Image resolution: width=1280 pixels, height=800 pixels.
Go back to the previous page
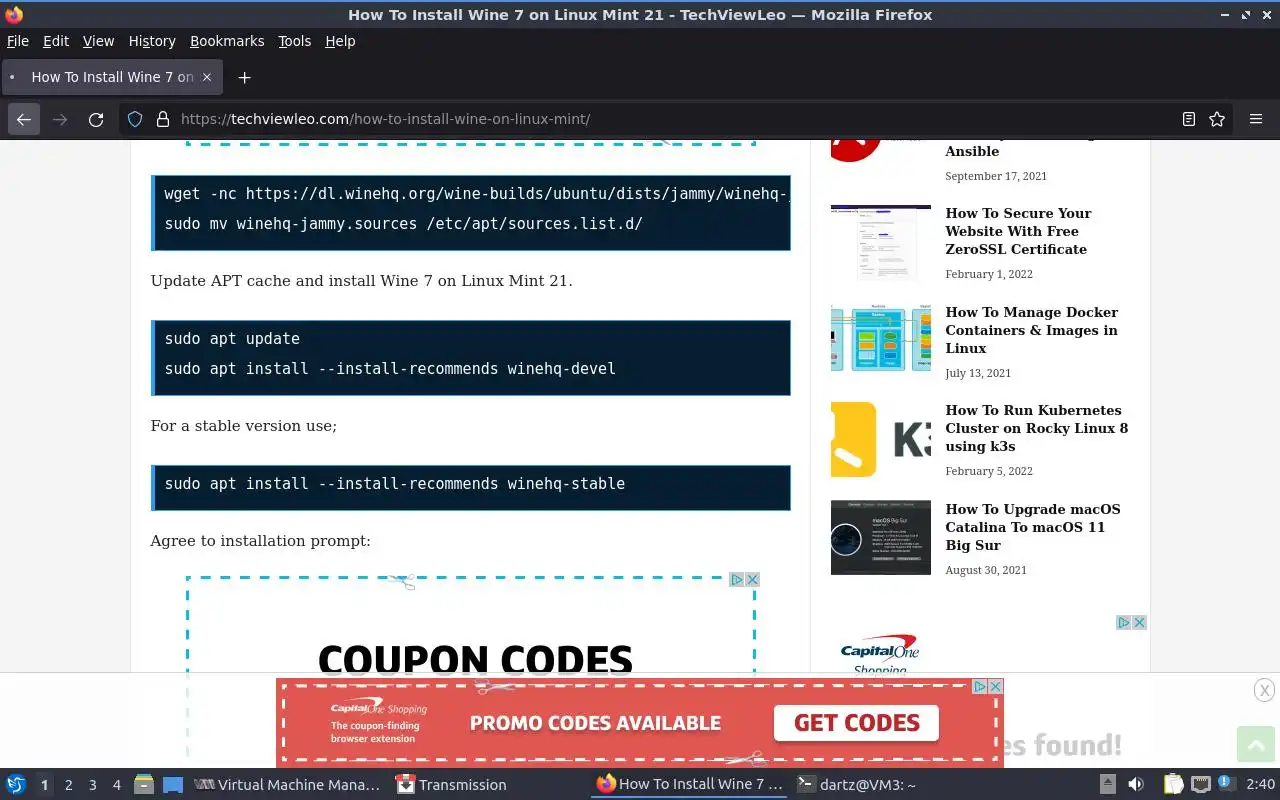[x=24, y=119]
